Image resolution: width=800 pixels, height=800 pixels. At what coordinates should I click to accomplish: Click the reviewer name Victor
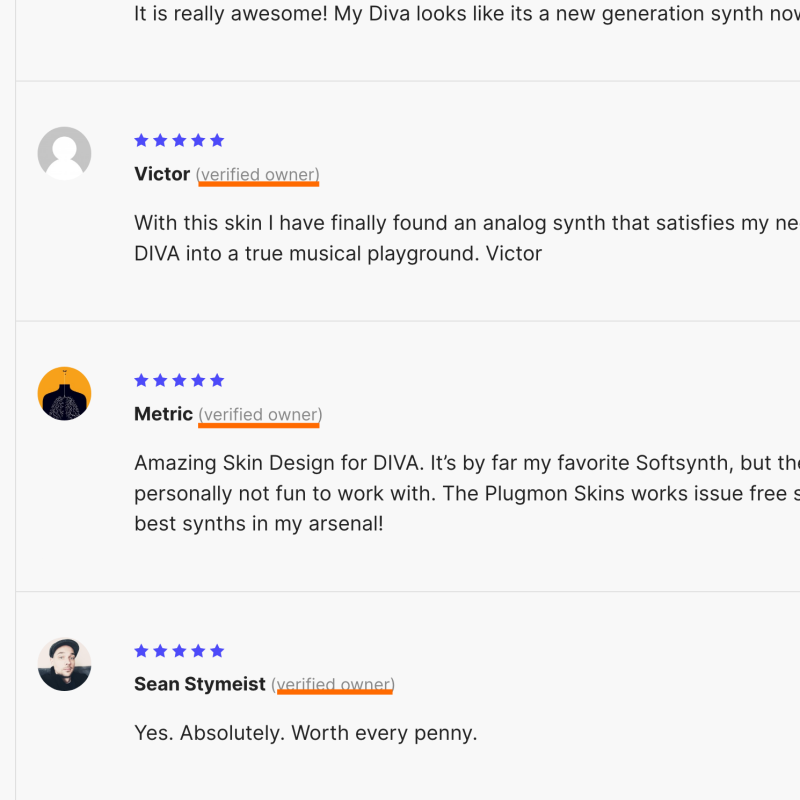pos(162,174)
